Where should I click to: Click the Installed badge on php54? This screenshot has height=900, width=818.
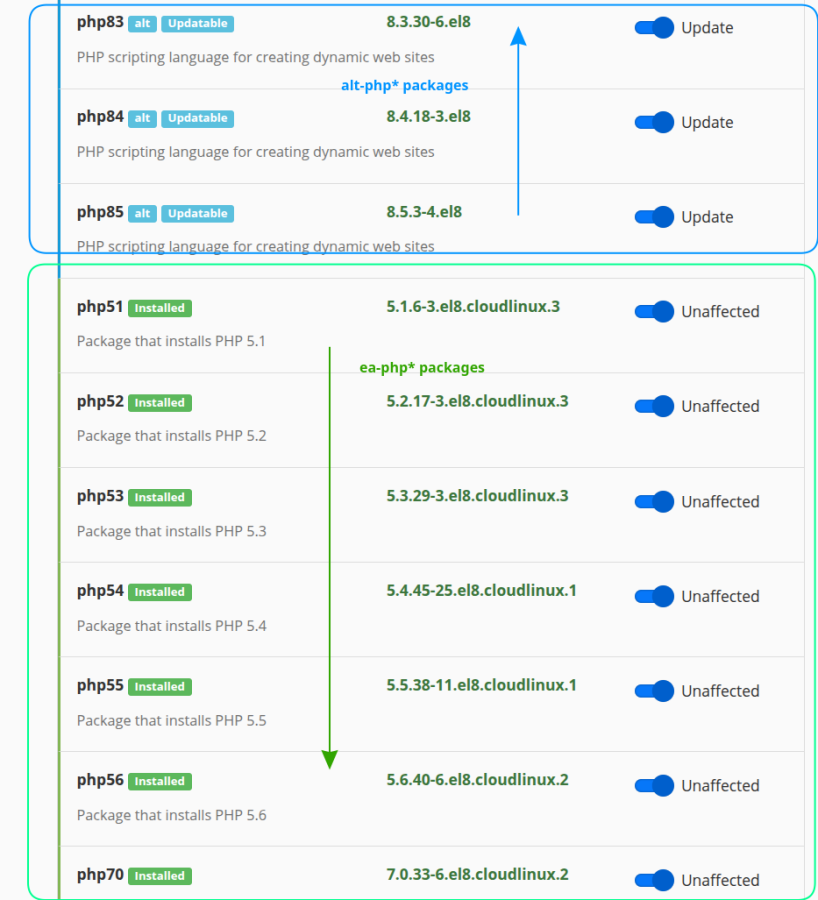click(159, 592)
